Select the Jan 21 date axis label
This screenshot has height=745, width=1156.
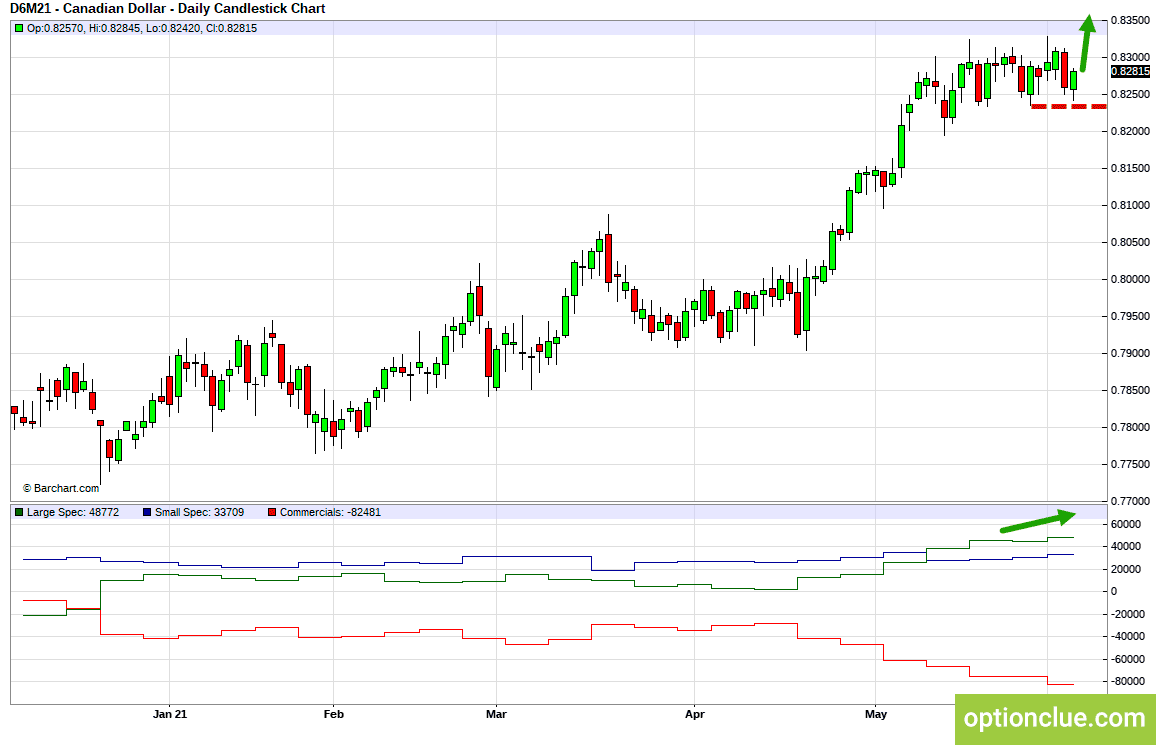170,714
